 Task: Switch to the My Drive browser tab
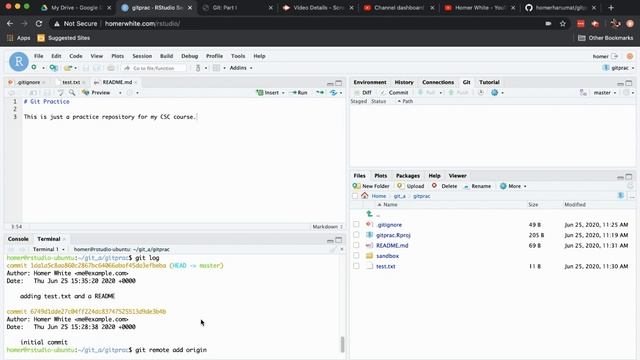pos(76,8)
